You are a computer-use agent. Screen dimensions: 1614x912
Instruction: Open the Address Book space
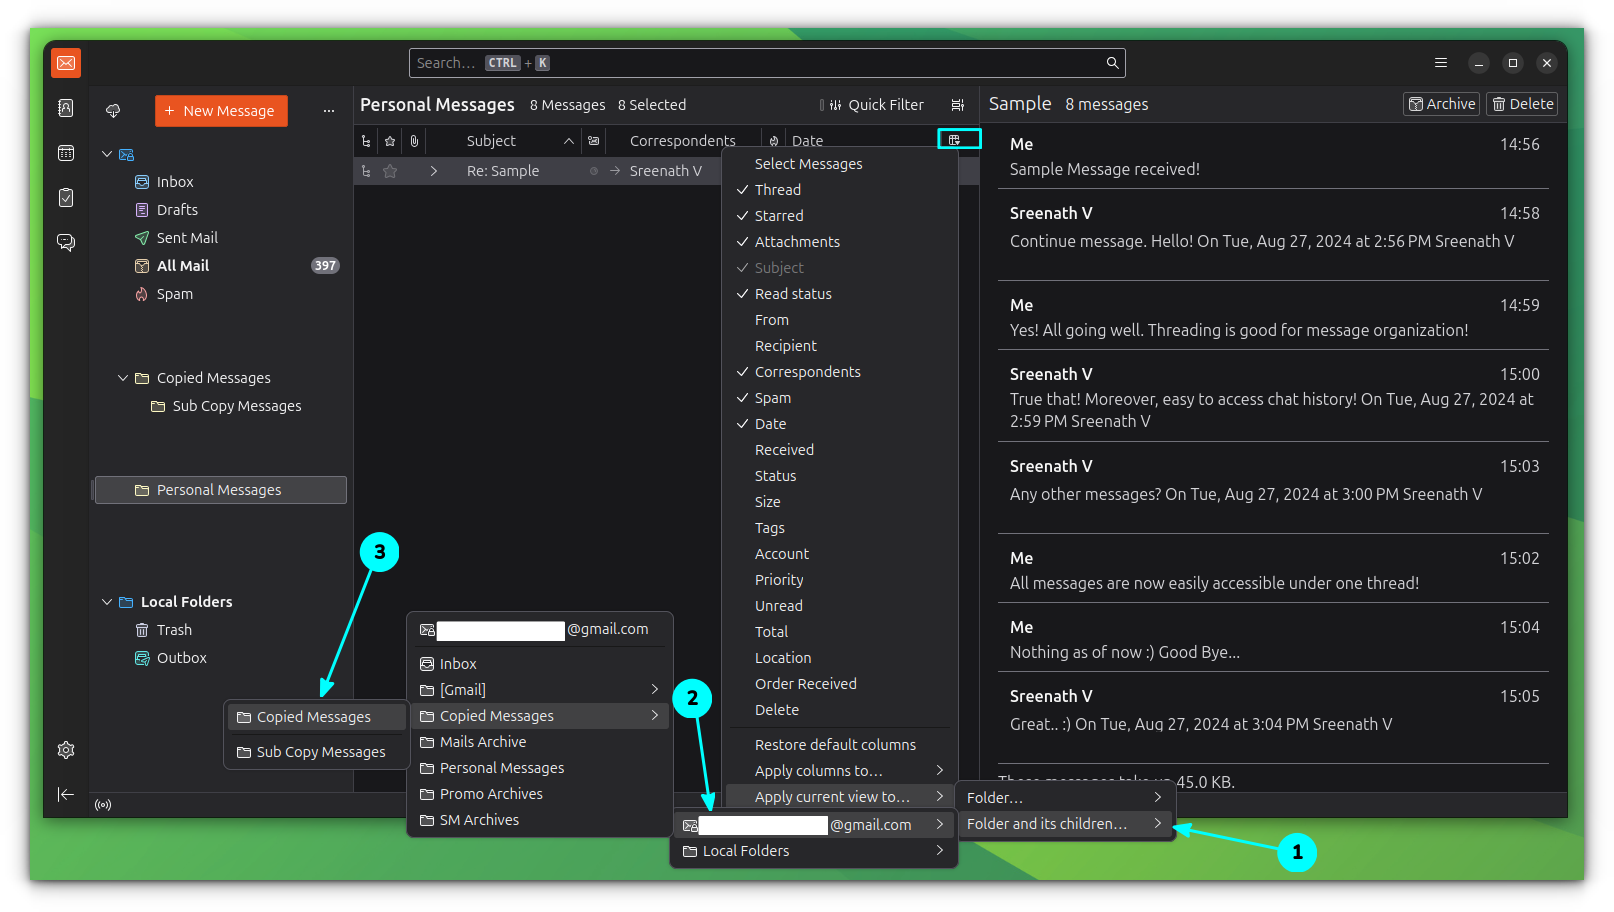coord(66,108)
